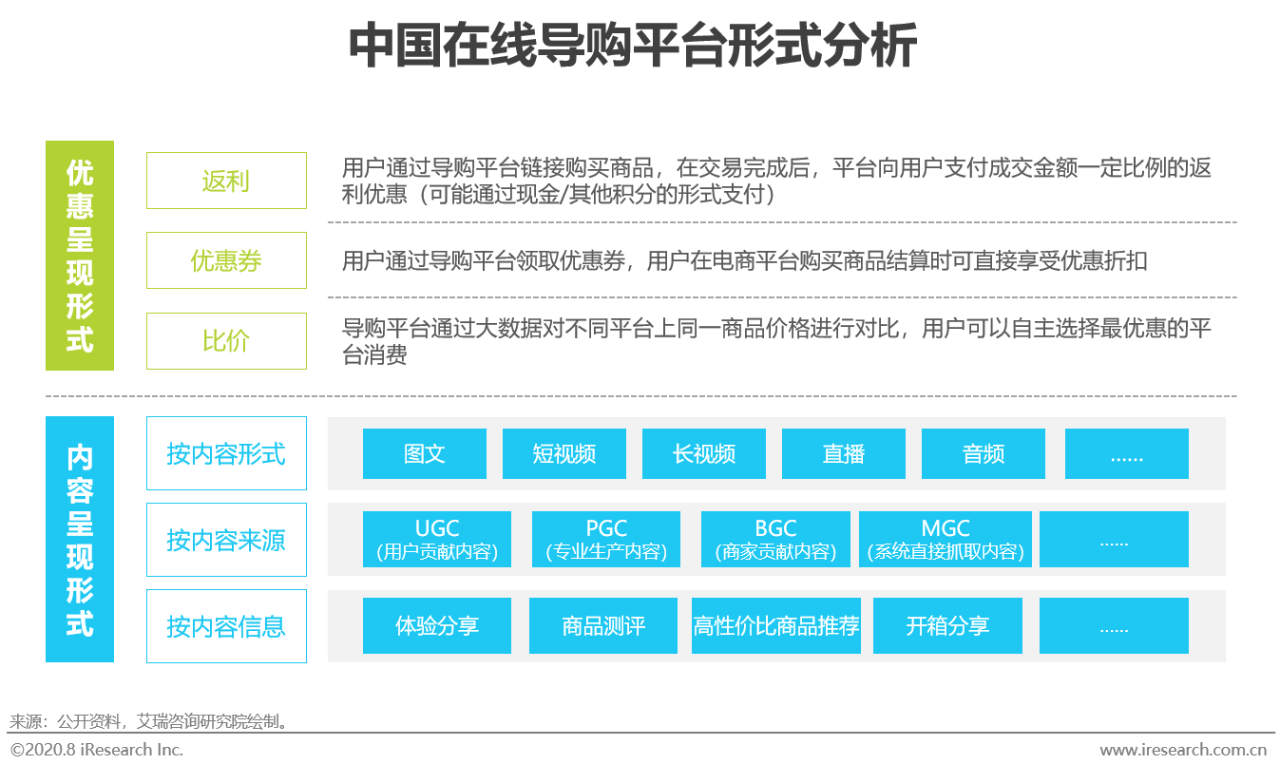The image size is (1280, 774).
Task: Open the 按内容来源 category box
Action: click(226, 540)
